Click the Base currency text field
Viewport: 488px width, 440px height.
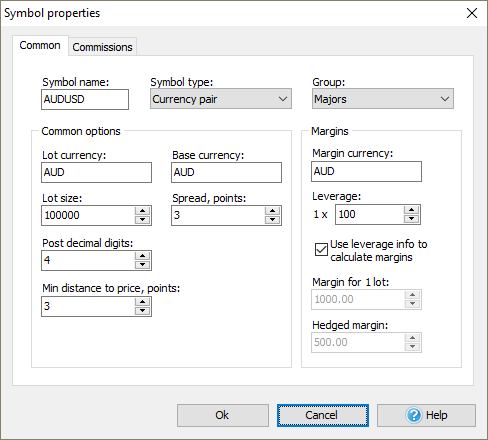226,172
